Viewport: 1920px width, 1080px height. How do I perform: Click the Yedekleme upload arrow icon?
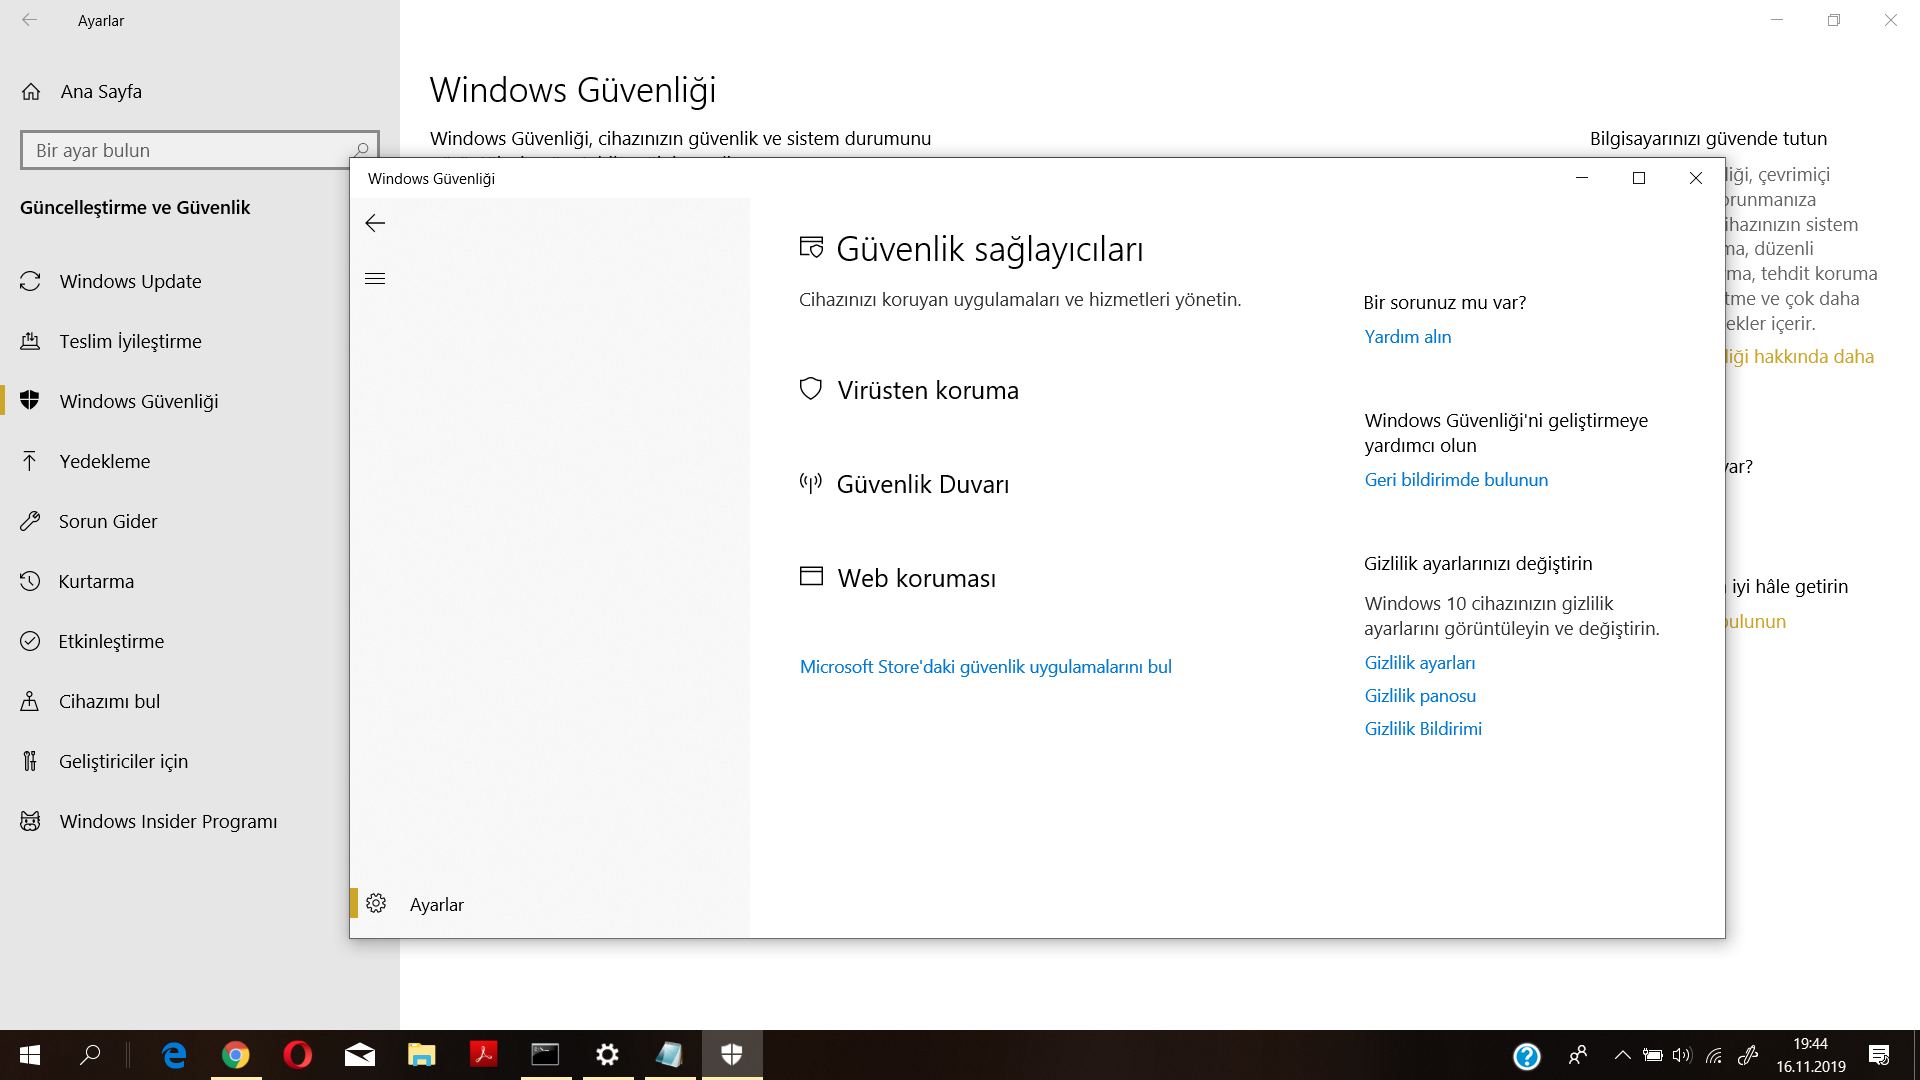(x=30, y=461)
